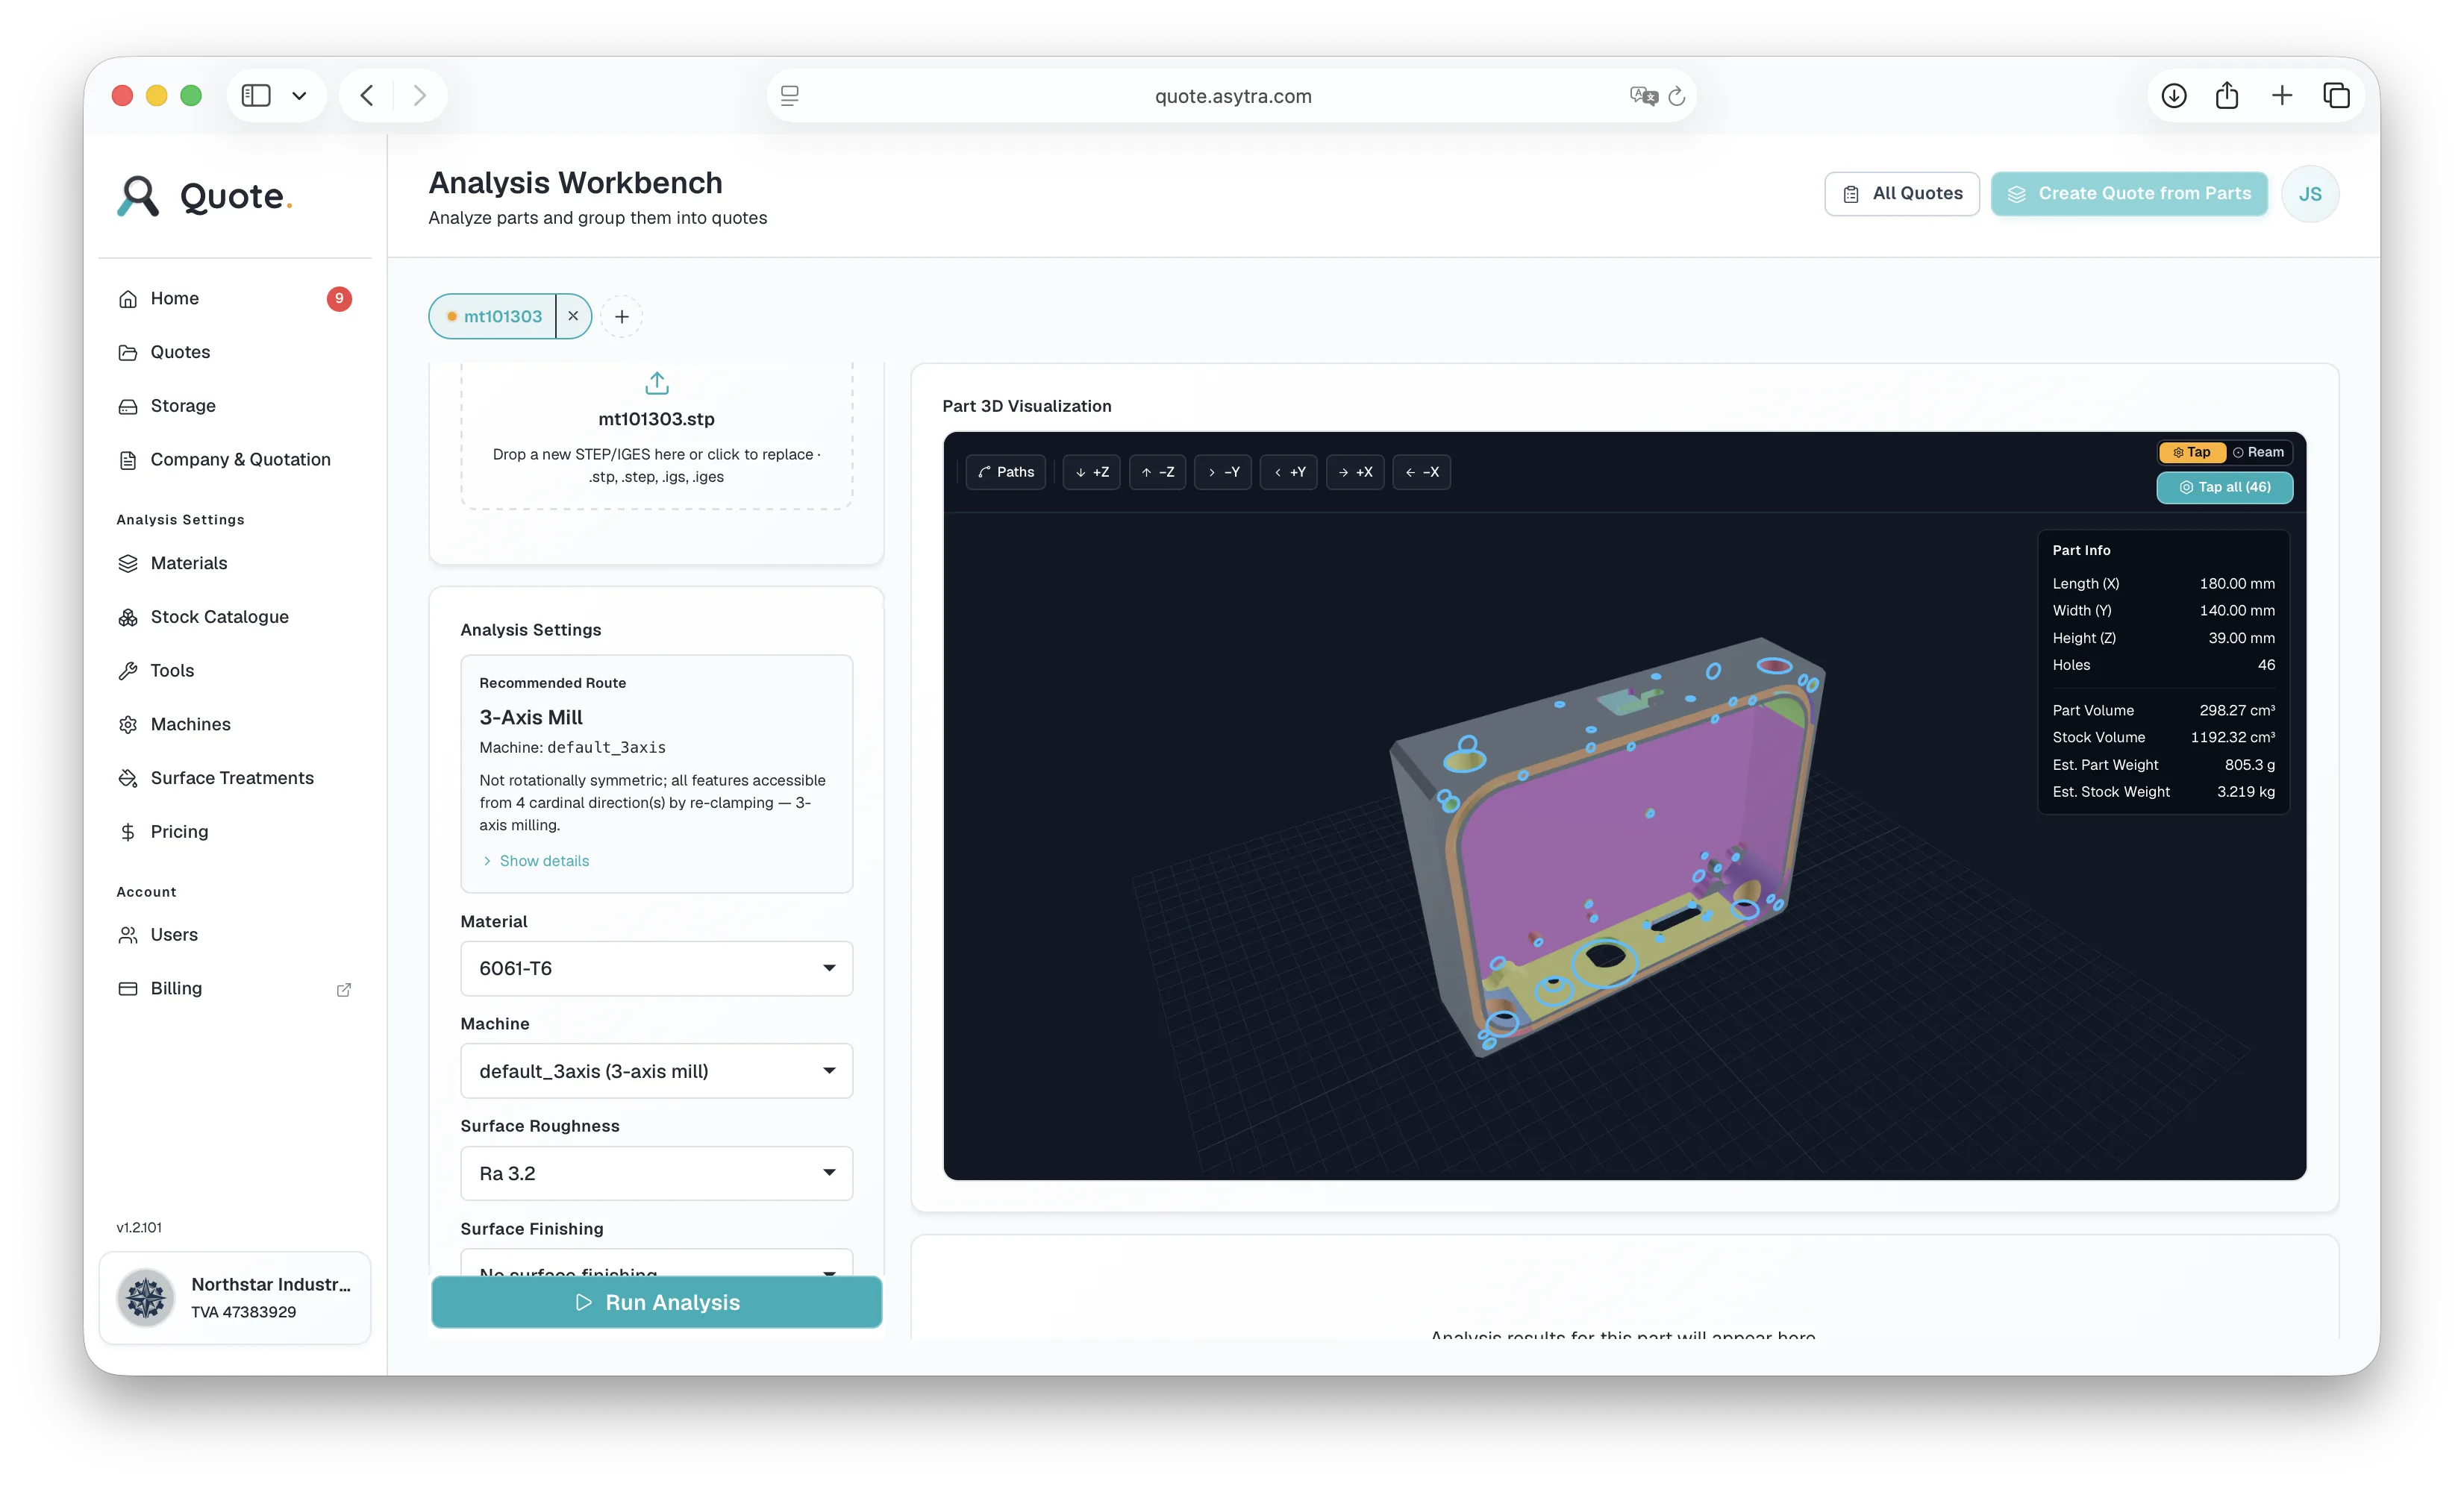Click the upload icon above mt101303.stp
The height and width of the screenshot is (1486, 2464).
point(657,383)
